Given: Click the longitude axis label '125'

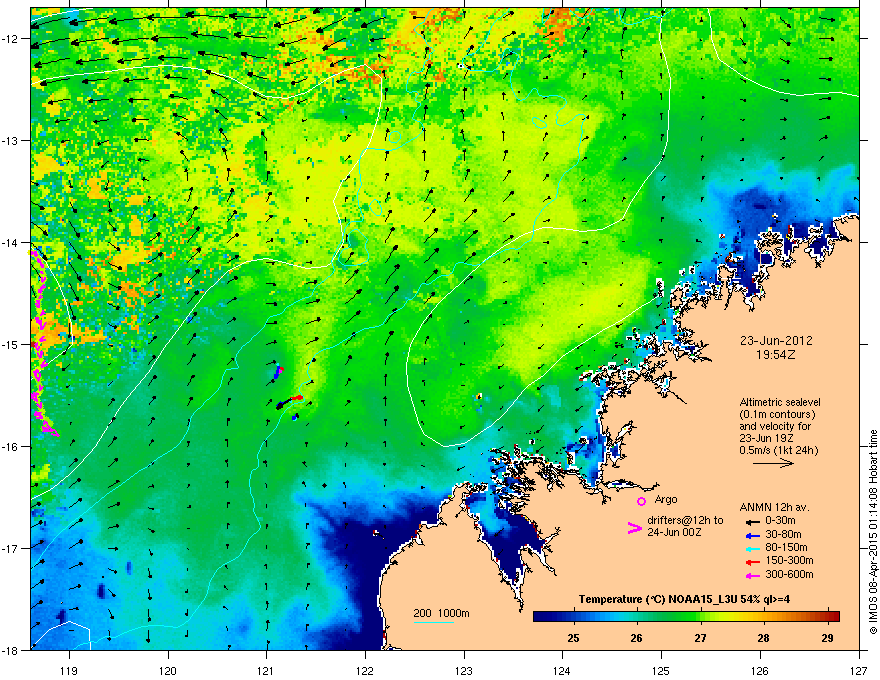Looking at the screenshot, I should pyautogui.click(x=661, y=670).
